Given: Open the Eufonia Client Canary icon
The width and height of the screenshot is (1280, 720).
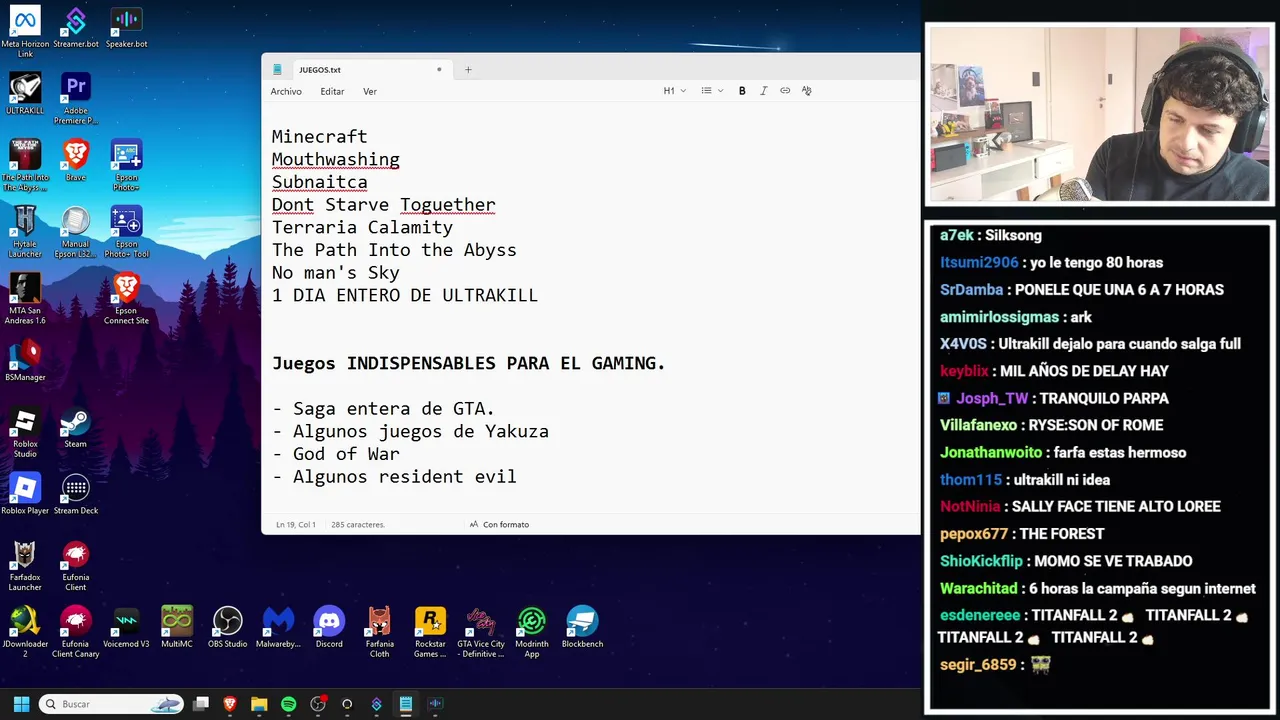Looking at the screenshot, I should [76, 631].
